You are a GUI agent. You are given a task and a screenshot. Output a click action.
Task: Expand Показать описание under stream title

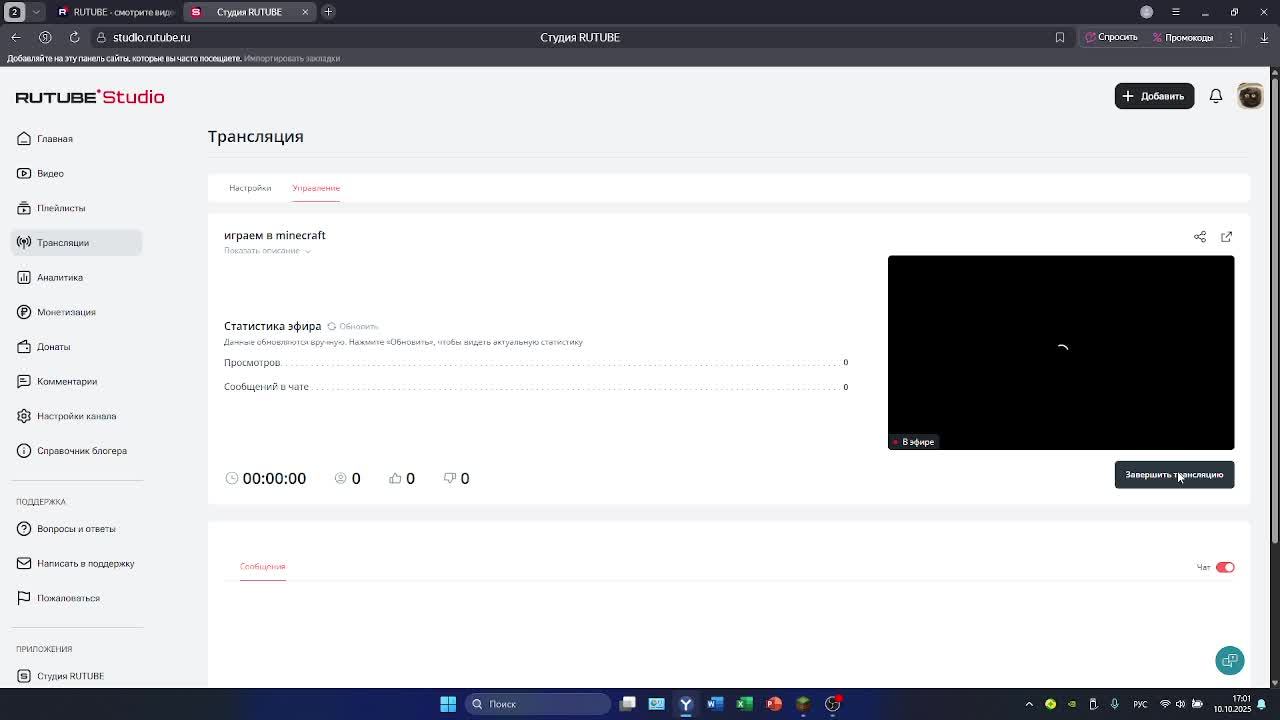coord(267,251)
